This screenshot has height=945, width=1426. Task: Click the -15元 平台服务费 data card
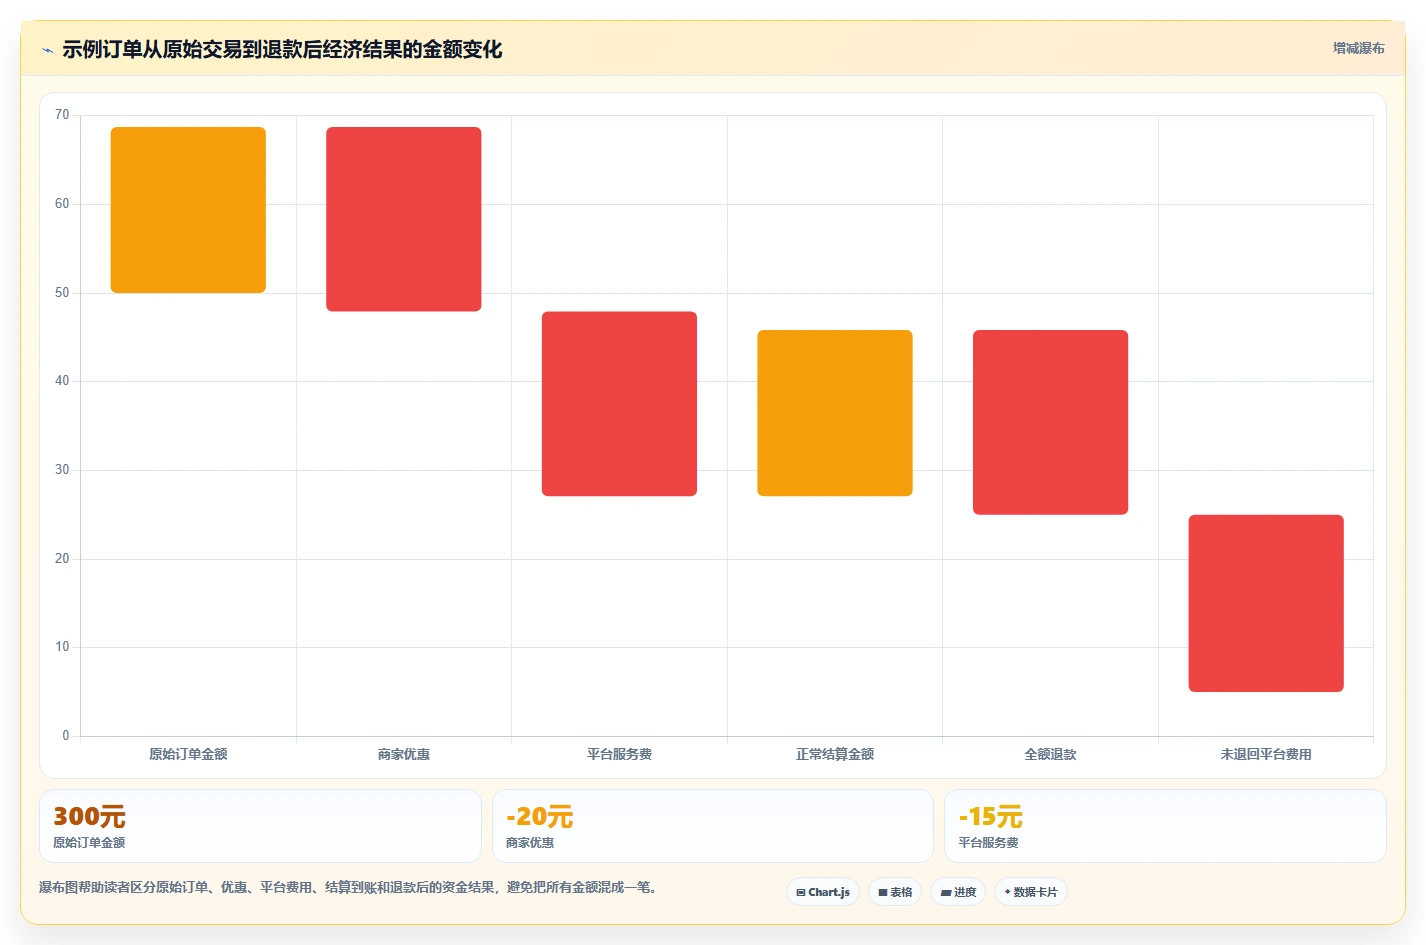pos(1165,826)
